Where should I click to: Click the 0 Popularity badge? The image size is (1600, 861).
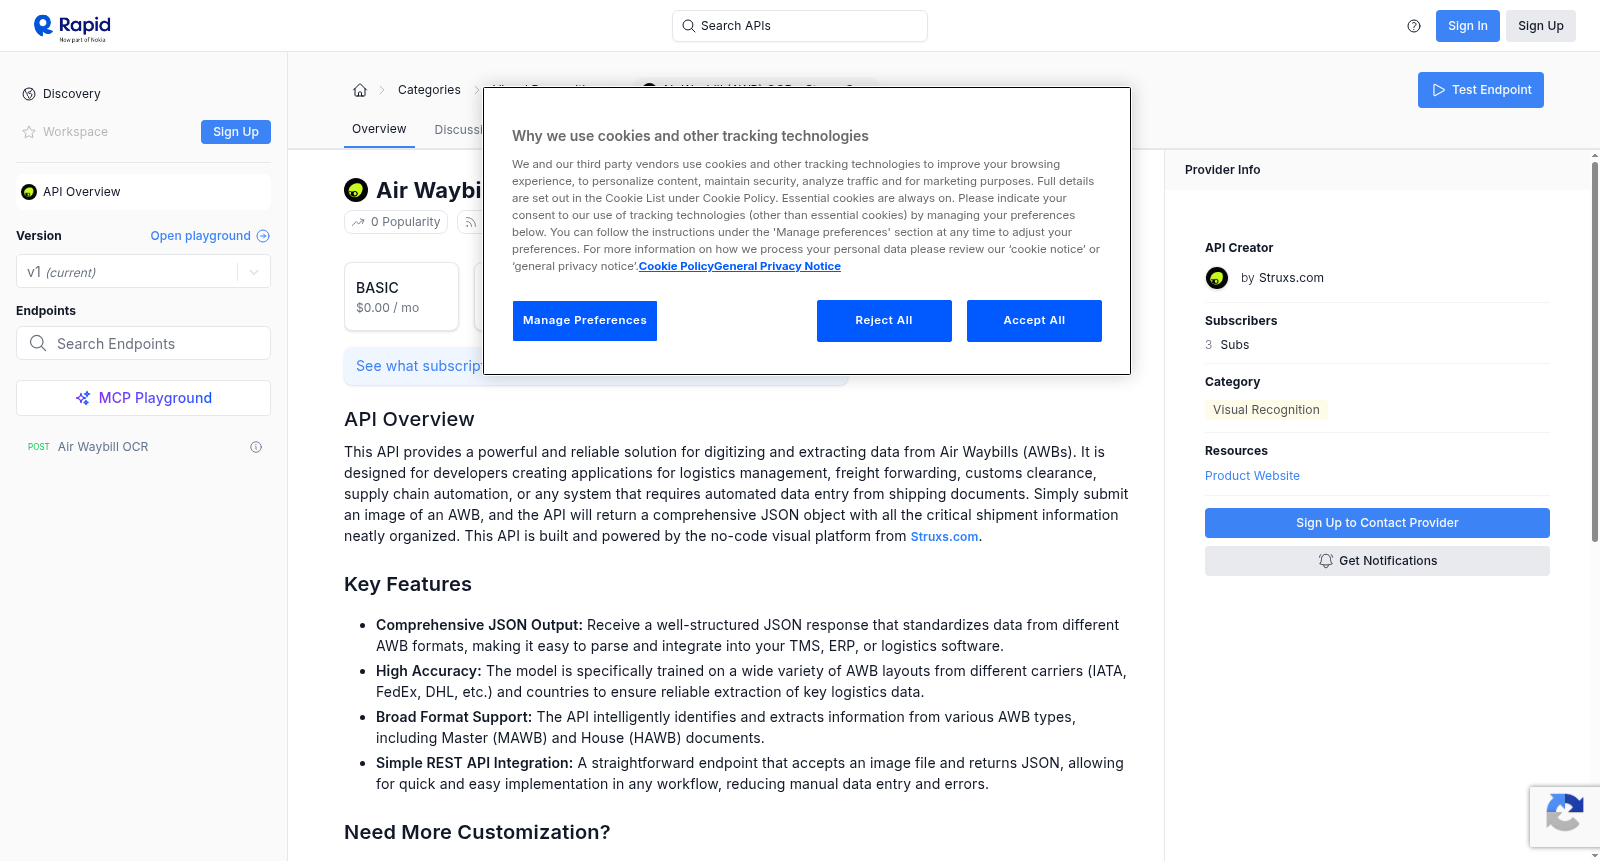(397, 222)
